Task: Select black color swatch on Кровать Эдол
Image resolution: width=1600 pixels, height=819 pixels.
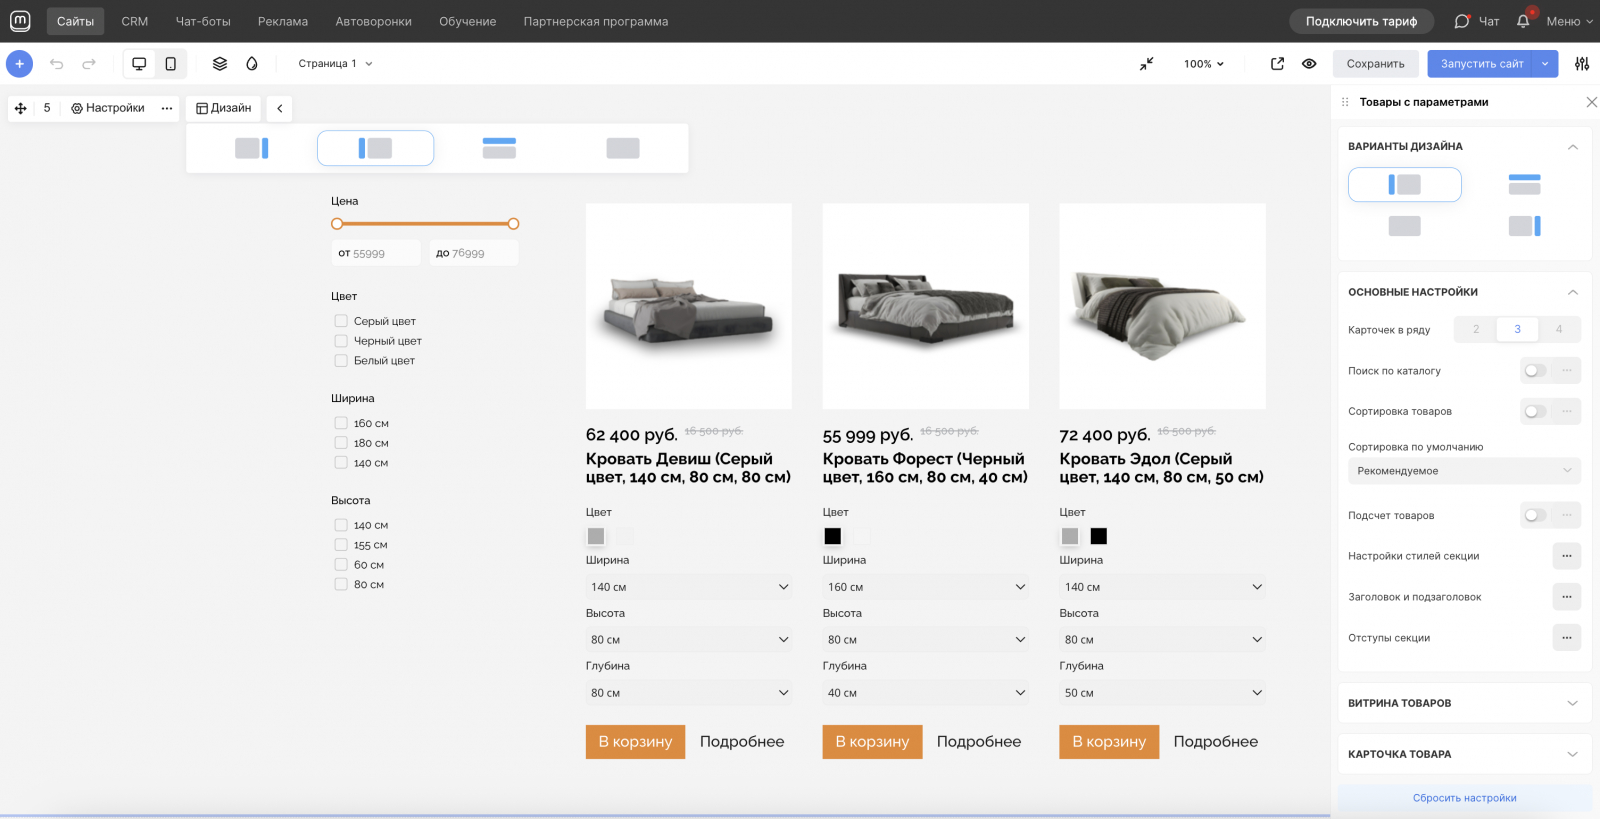Action: [x=1099, y=537]
